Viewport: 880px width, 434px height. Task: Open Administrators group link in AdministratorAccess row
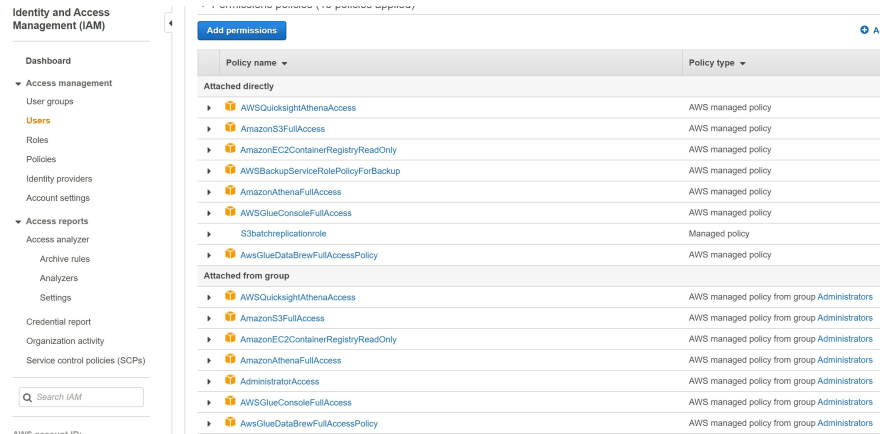pos(845,381)
